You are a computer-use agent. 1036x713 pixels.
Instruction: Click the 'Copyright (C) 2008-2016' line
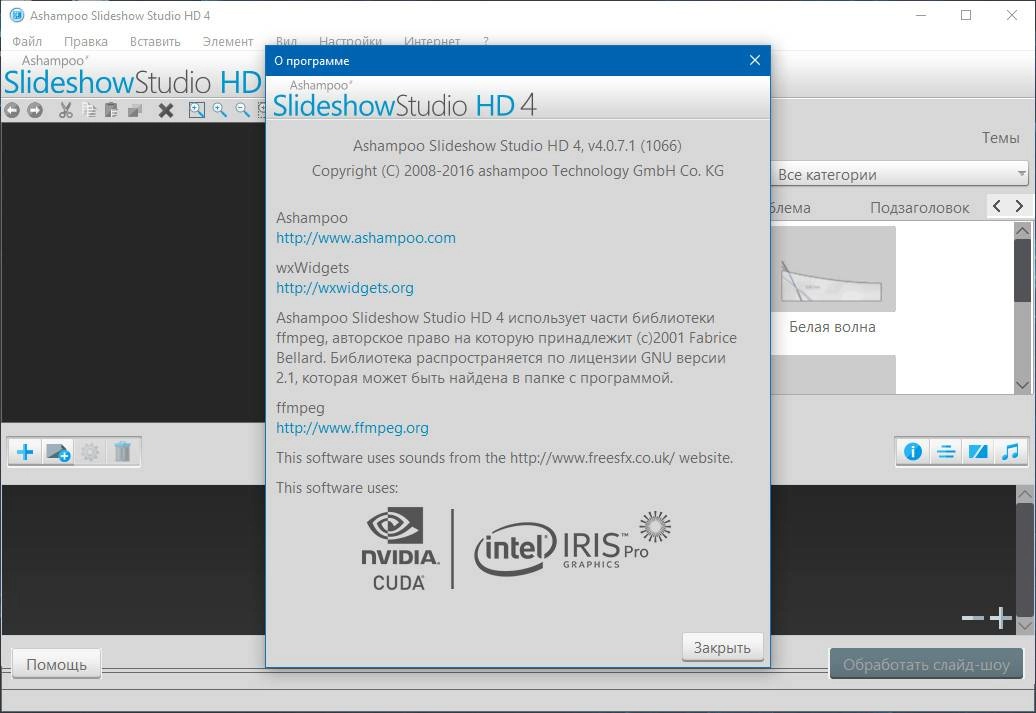(517, 171)
